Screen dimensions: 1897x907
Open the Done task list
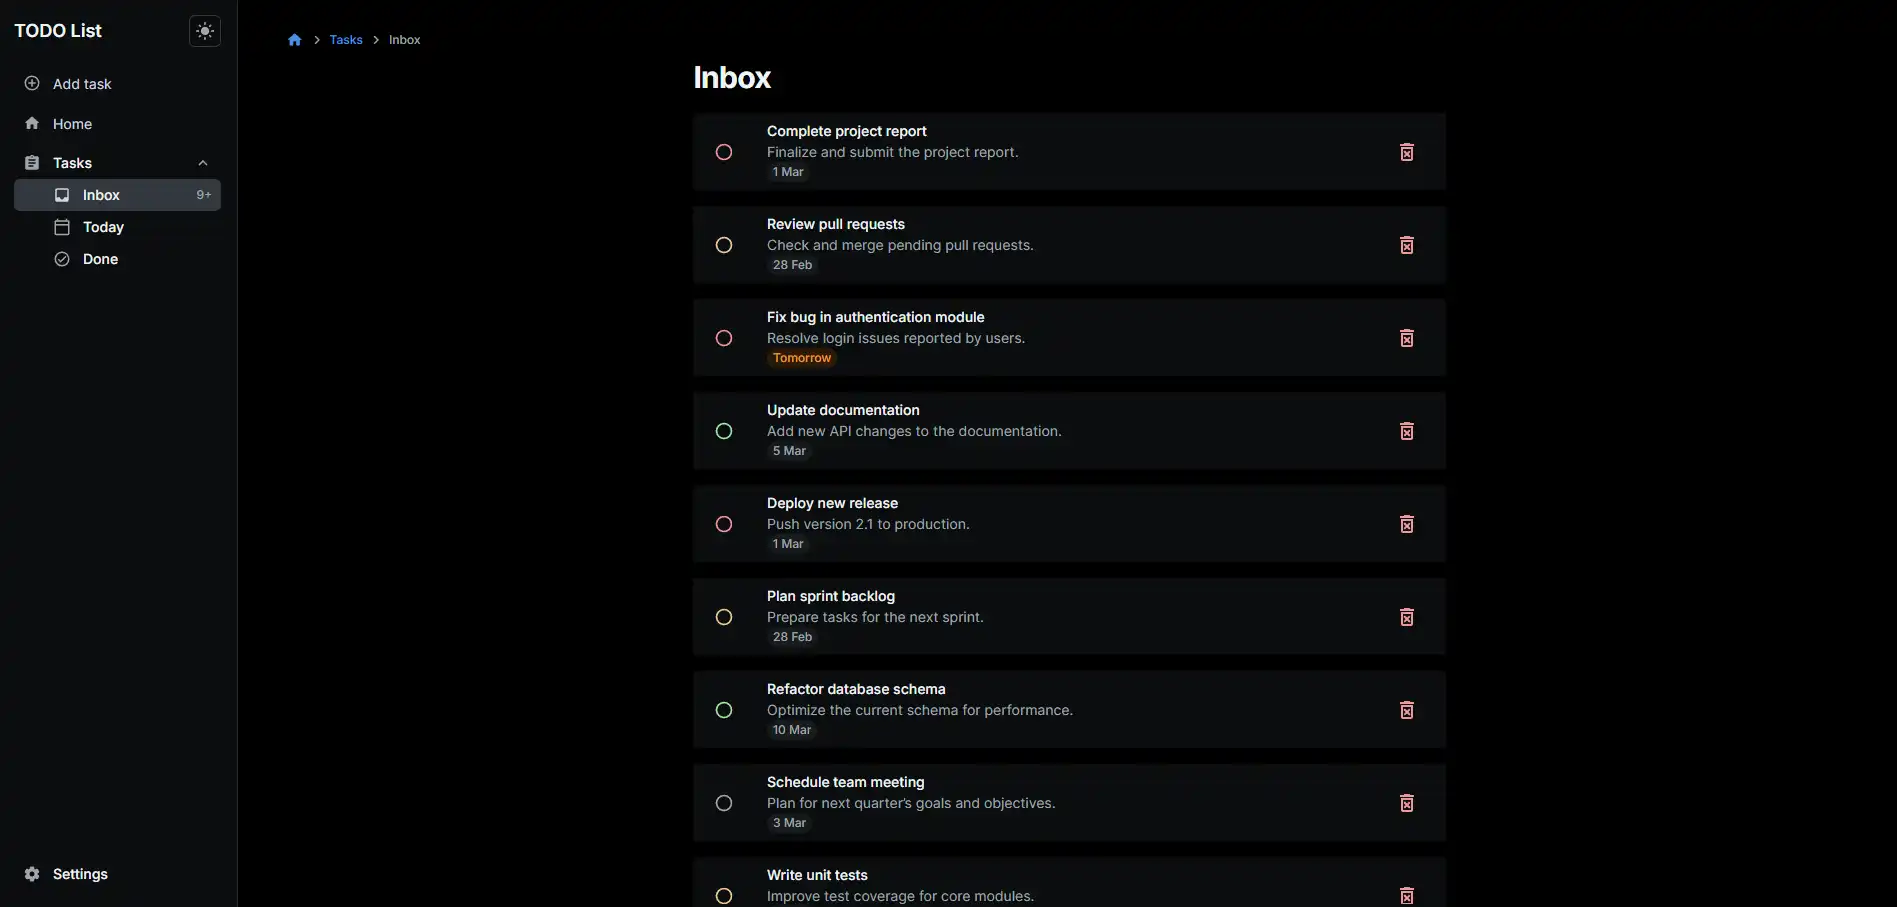click(x=100, y=259)
